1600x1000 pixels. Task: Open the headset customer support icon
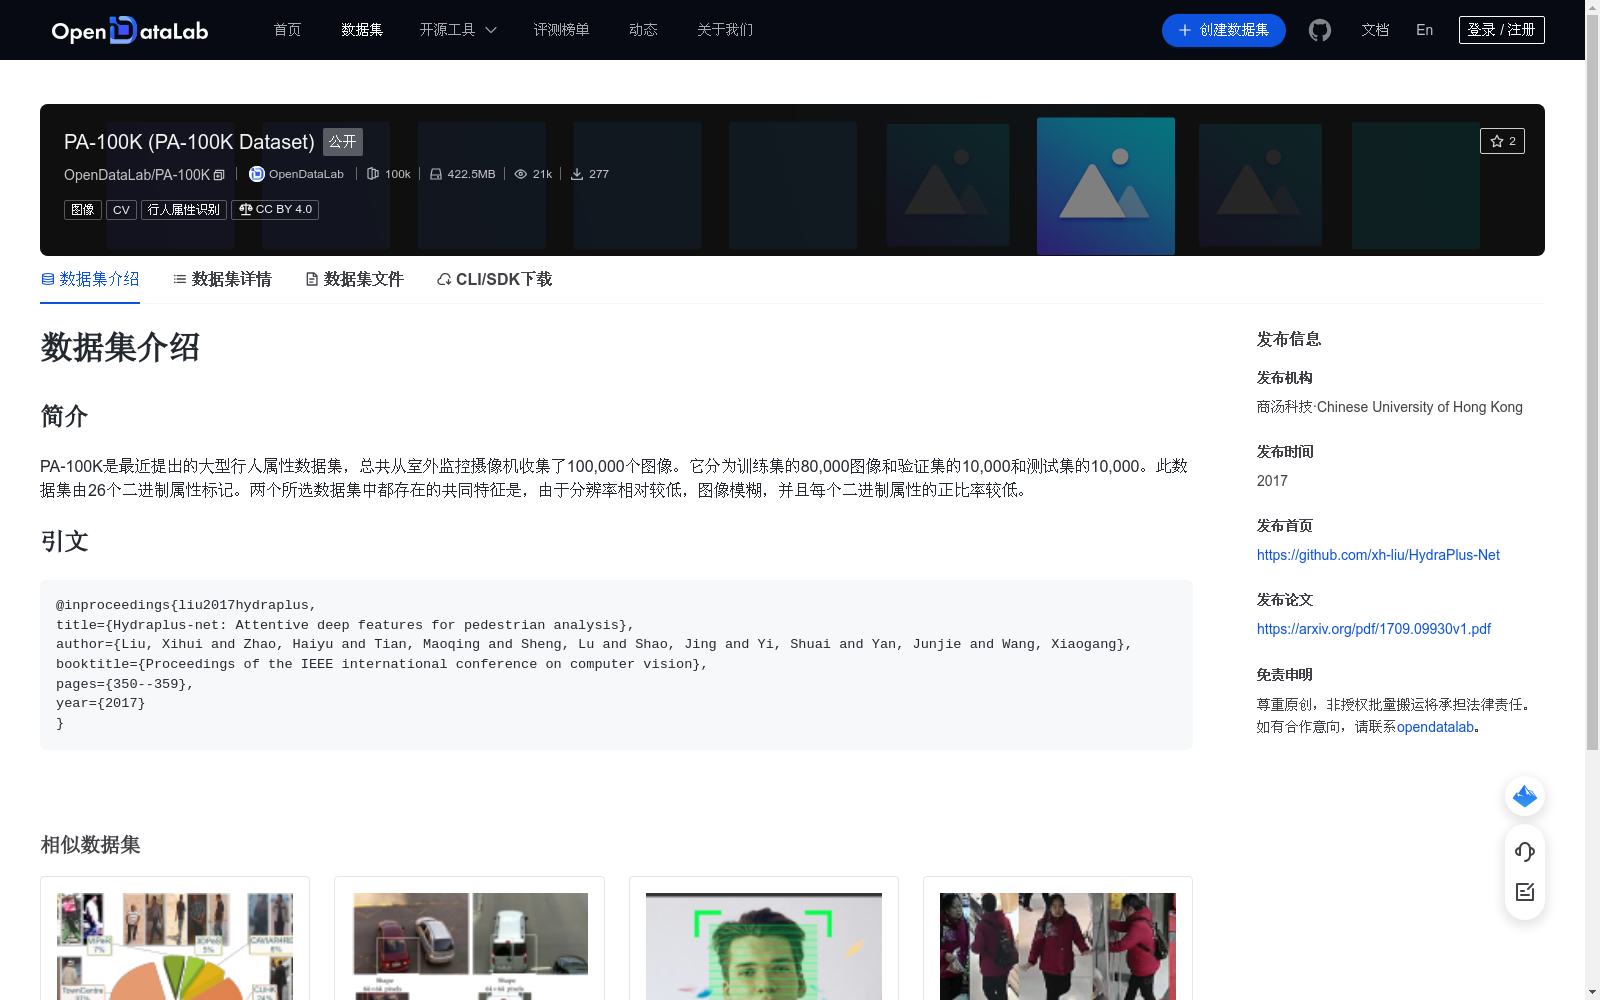[1525, 852]
